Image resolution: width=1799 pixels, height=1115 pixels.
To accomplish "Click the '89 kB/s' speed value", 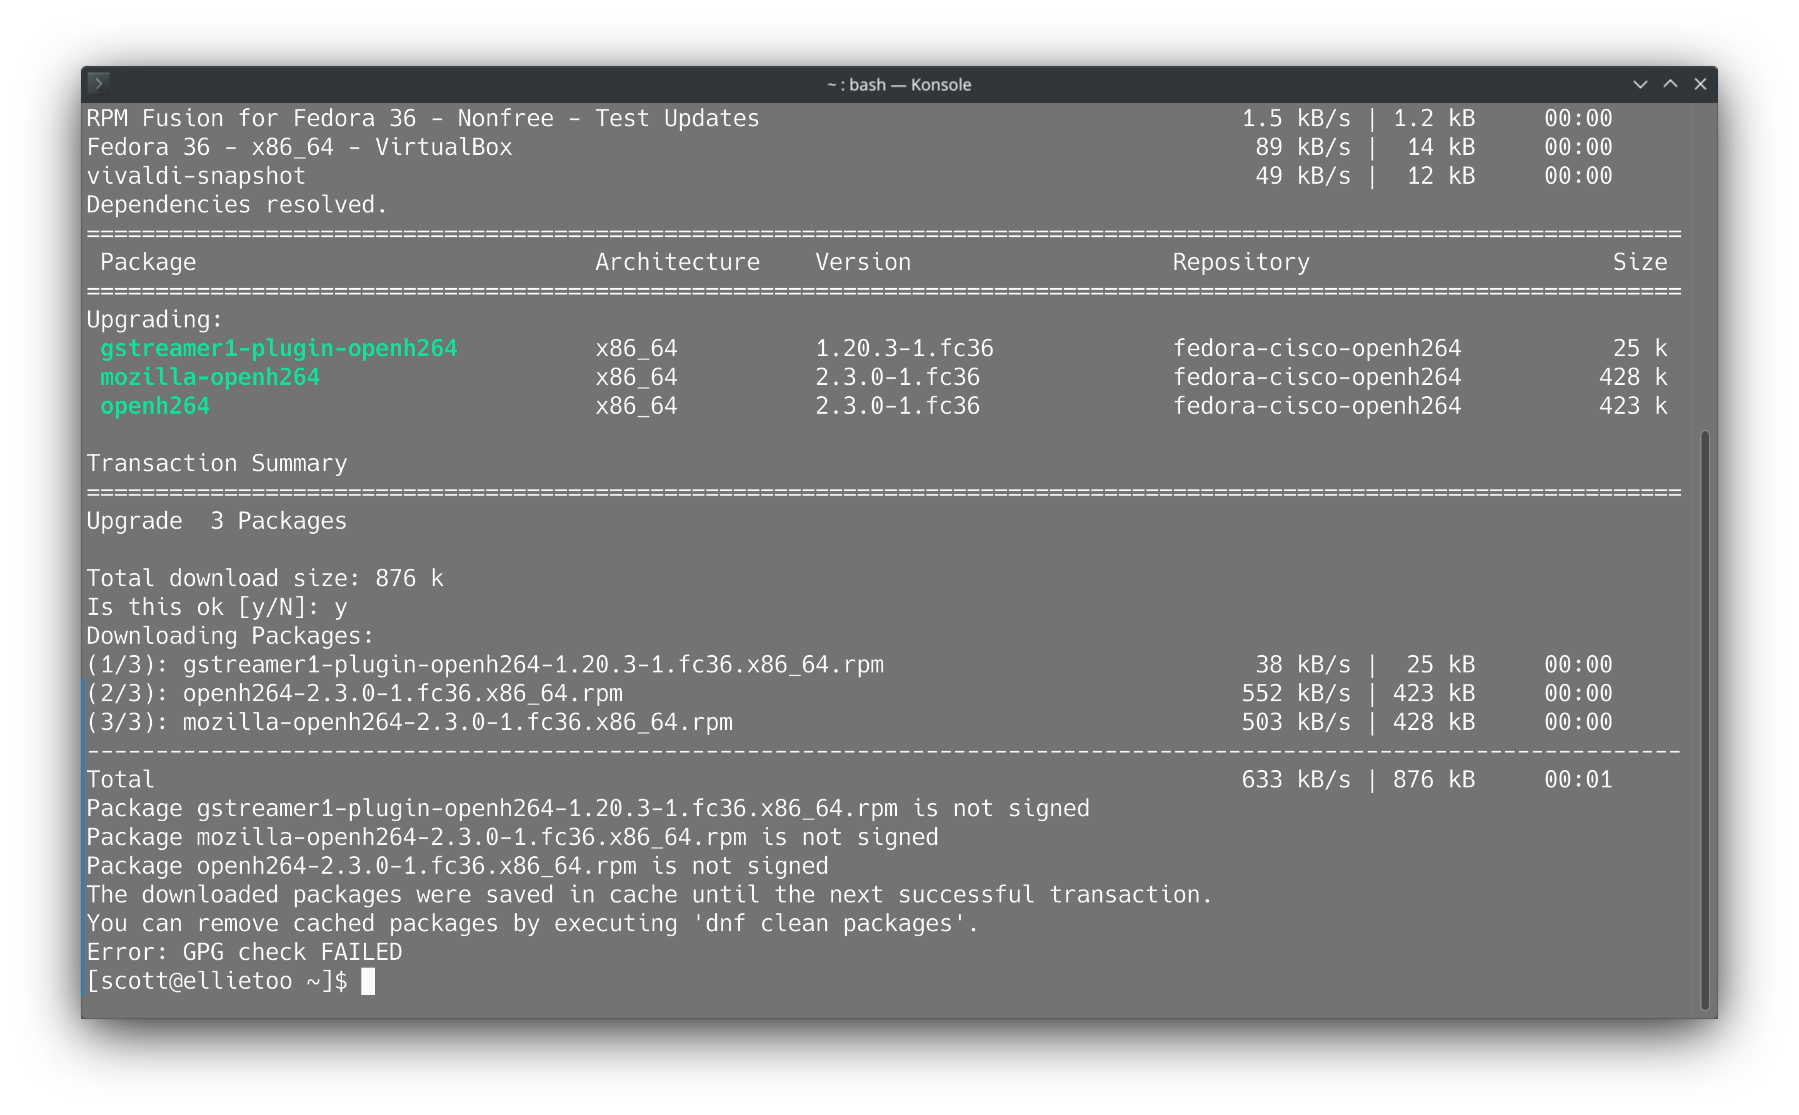I will click(x=1303, y=148).
